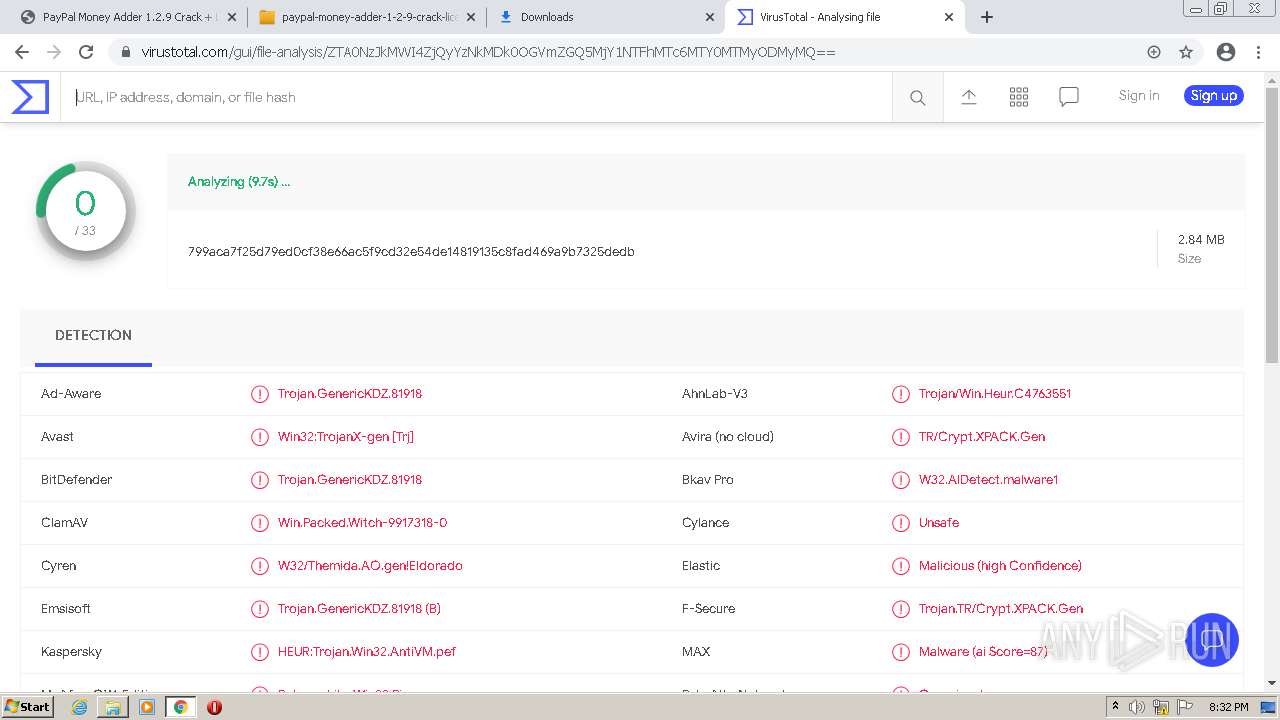Select the VirusTotal Analysing file tab

point(845,17)
